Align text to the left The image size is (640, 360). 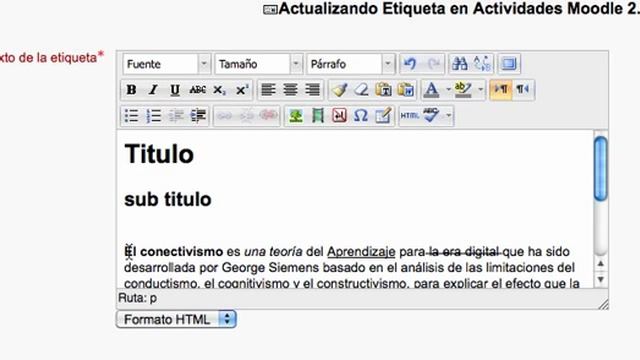tap(268, 90)
